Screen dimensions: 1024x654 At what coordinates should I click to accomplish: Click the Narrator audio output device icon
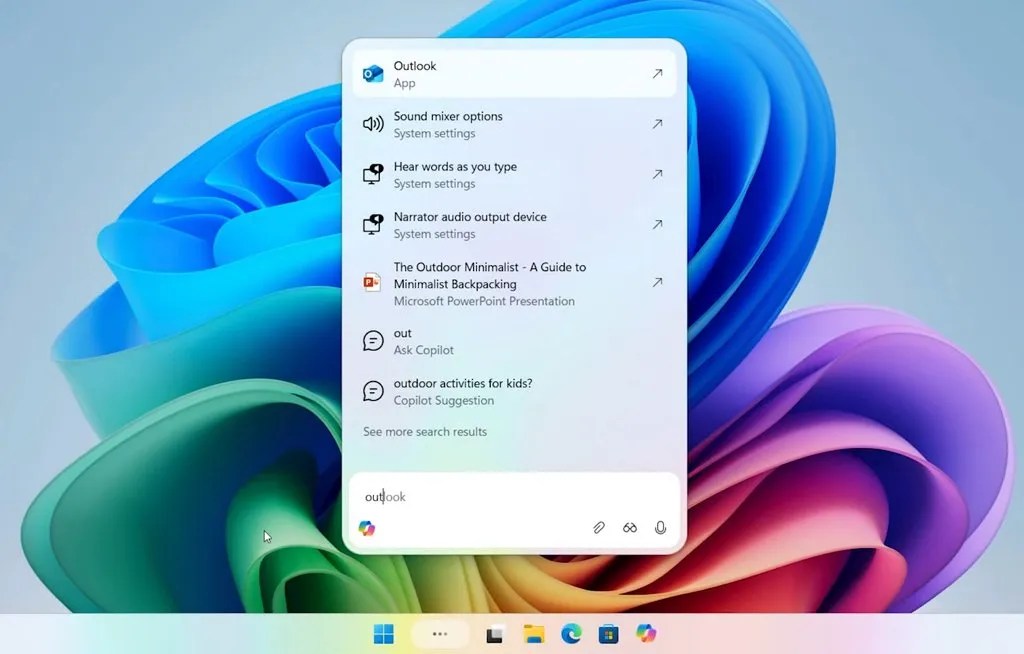tap(372, 224)
